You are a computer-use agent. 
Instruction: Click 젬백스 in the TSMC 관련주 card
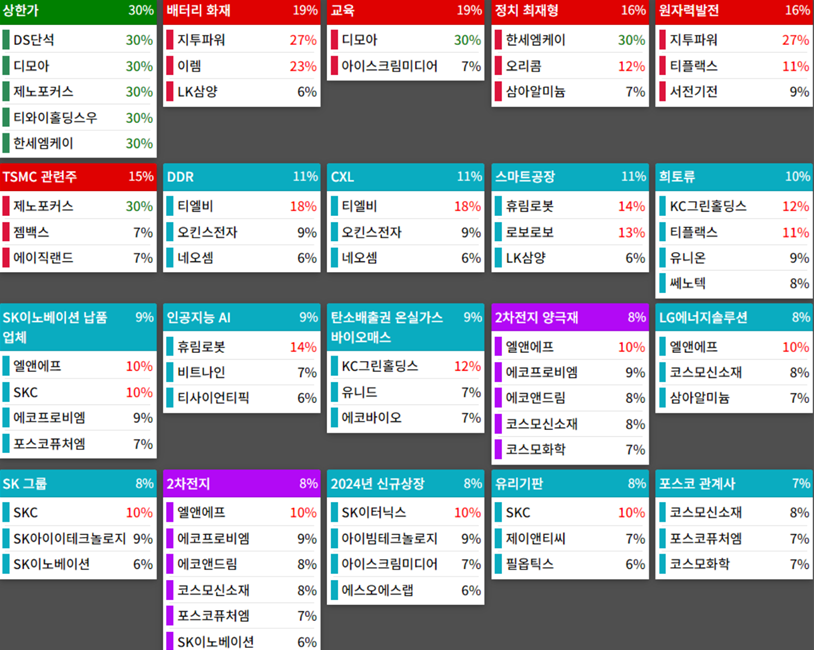(78, 232)
